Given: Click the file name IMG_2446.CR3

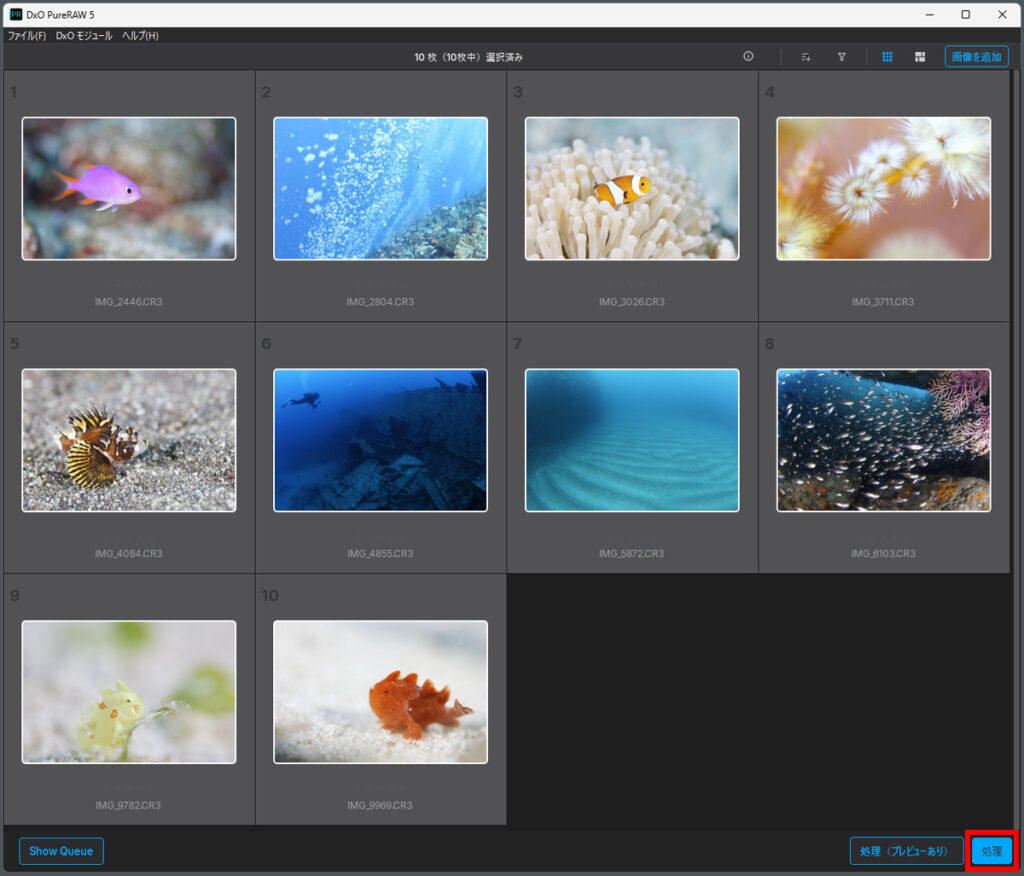Looking at the screenshot, I should pos(129,302).
